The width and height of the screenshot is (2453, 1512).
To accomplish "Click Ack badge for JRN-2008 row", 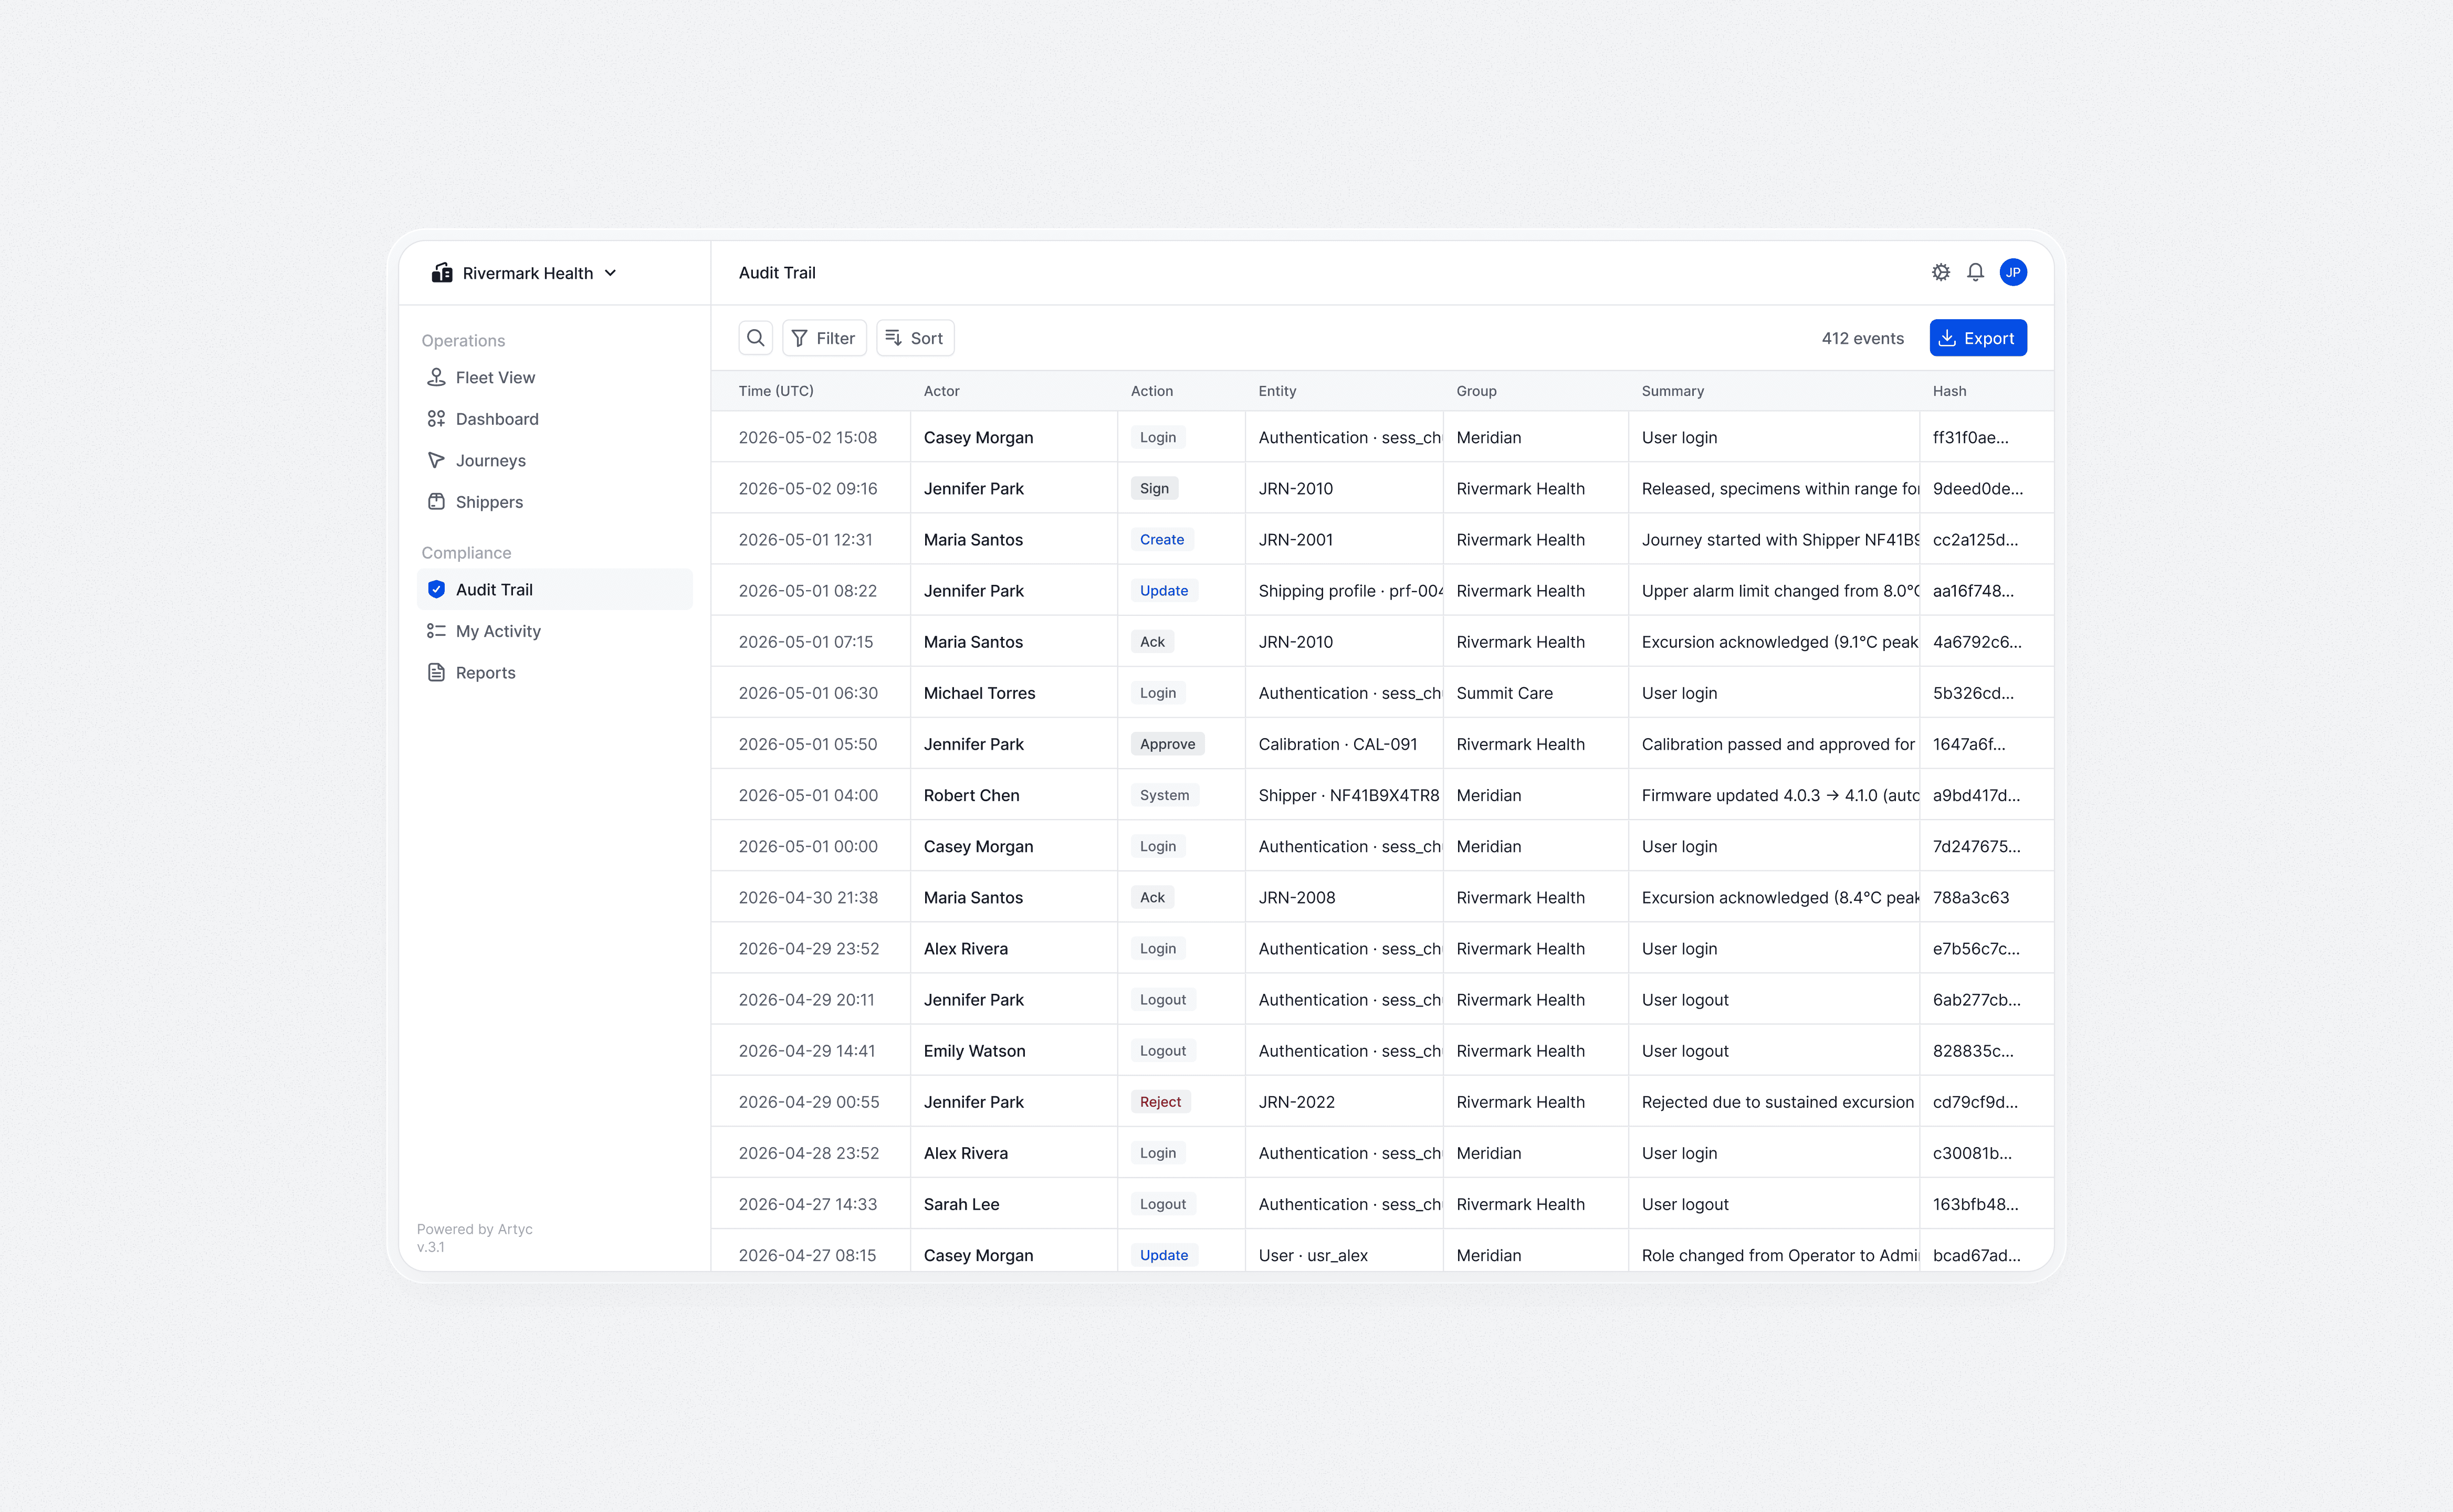I will tap(1152, 897).
